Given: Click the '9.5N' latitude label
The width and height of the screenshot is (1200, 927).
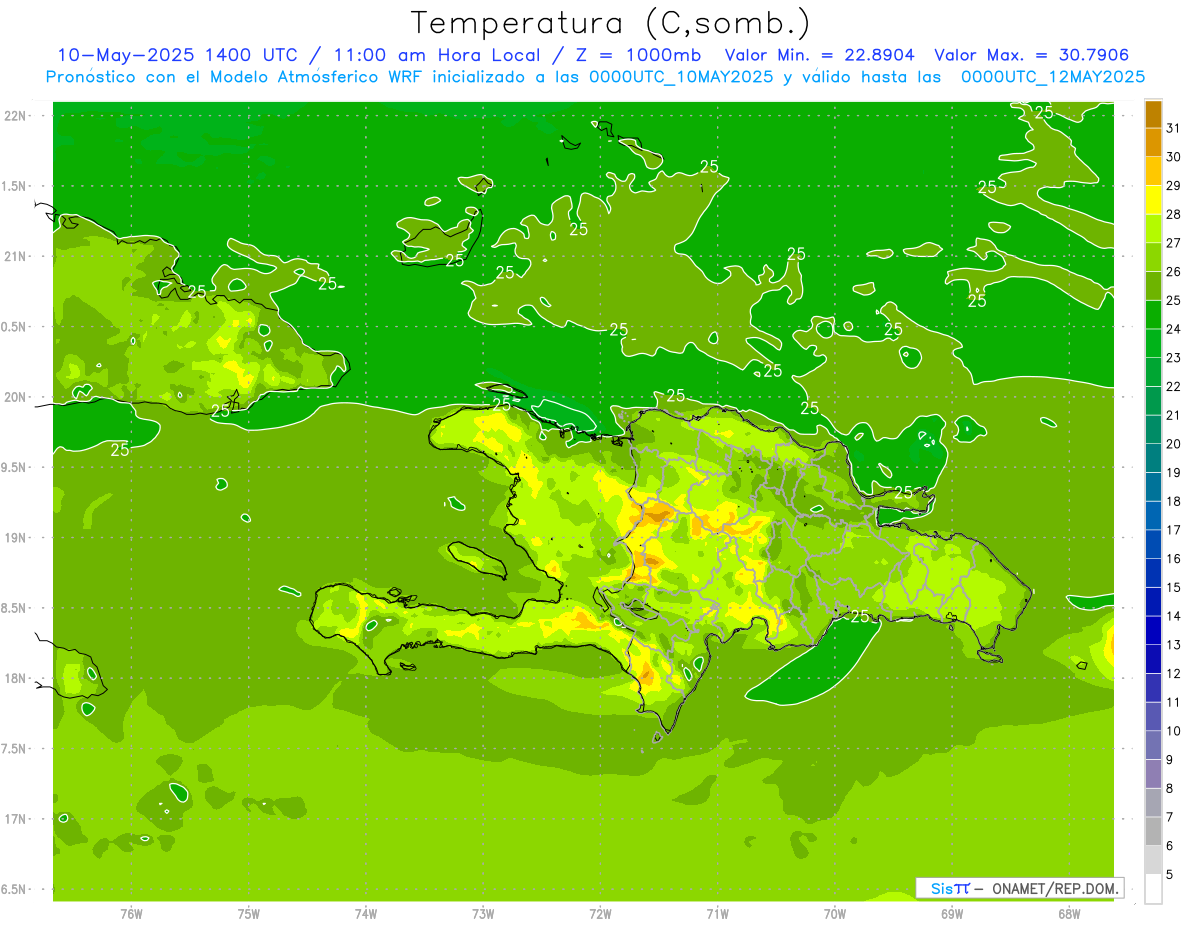Looking at the screenshot, I should 15,467.
